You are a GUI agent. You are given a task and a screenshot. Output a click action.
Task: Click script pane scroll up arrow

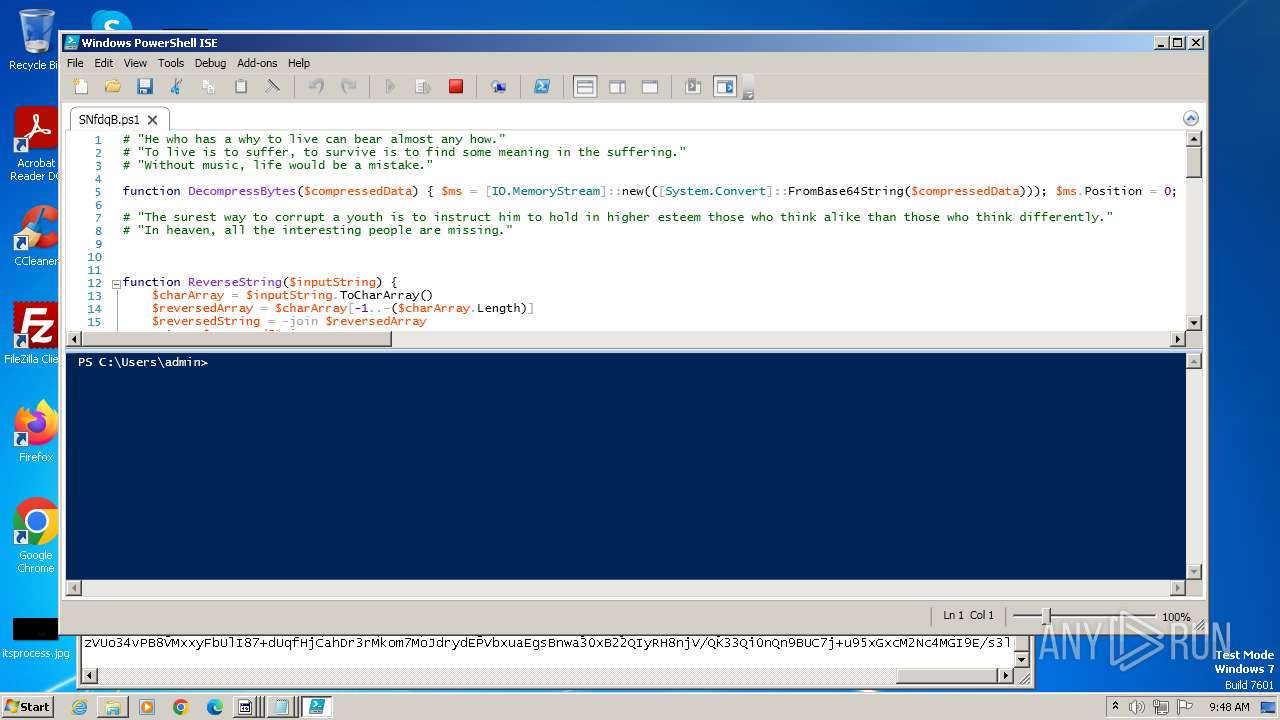1193,138
